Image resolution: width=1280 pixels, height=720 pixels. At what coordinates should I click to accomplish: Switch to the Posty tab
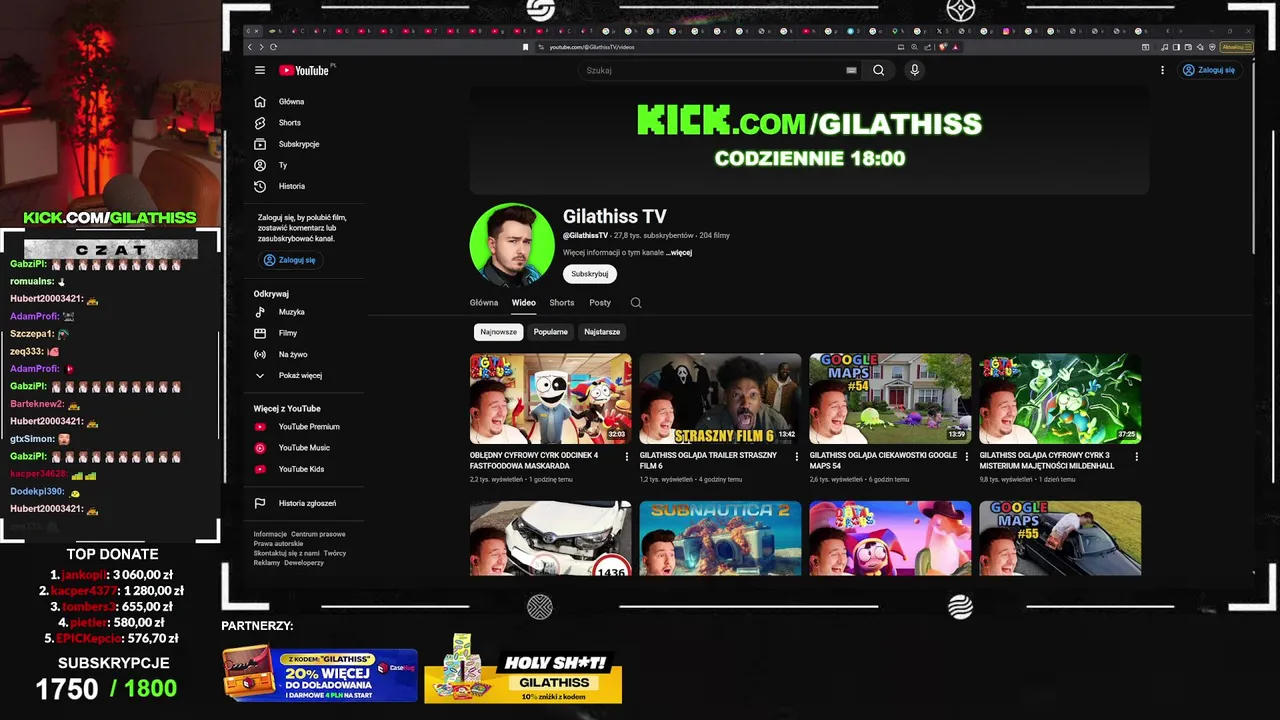[600, 303]
